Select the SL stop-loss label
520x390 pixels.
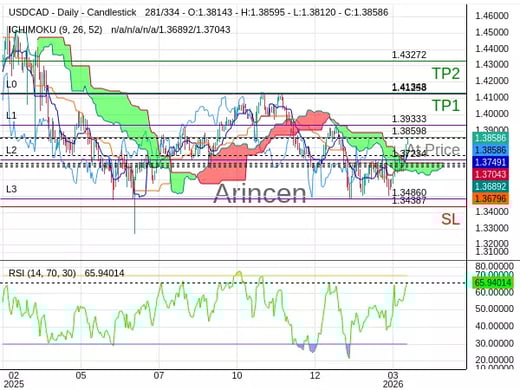(450, 219)
